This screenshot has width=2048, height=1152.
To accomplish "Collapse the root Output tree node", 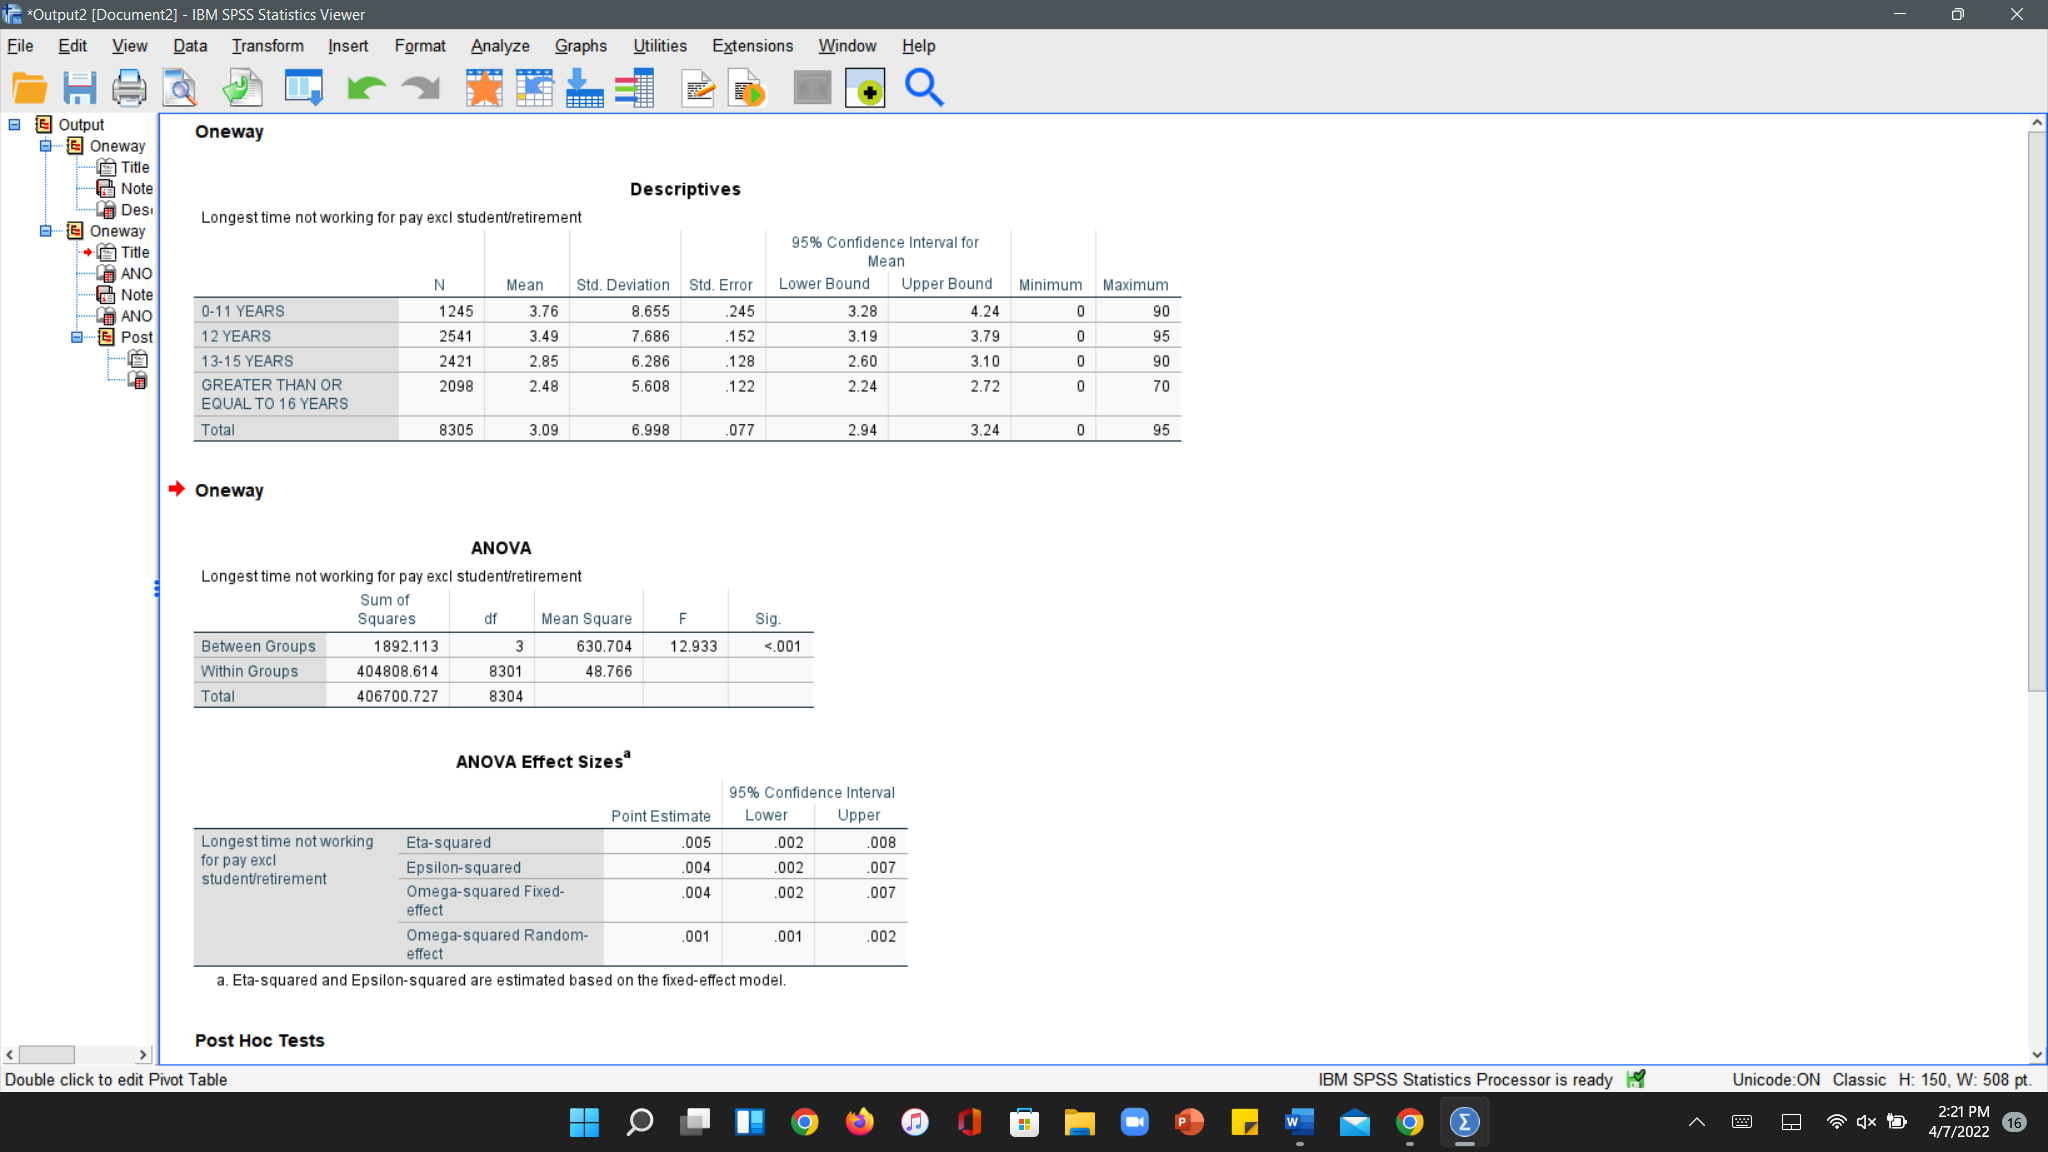I will click(15, 125).
